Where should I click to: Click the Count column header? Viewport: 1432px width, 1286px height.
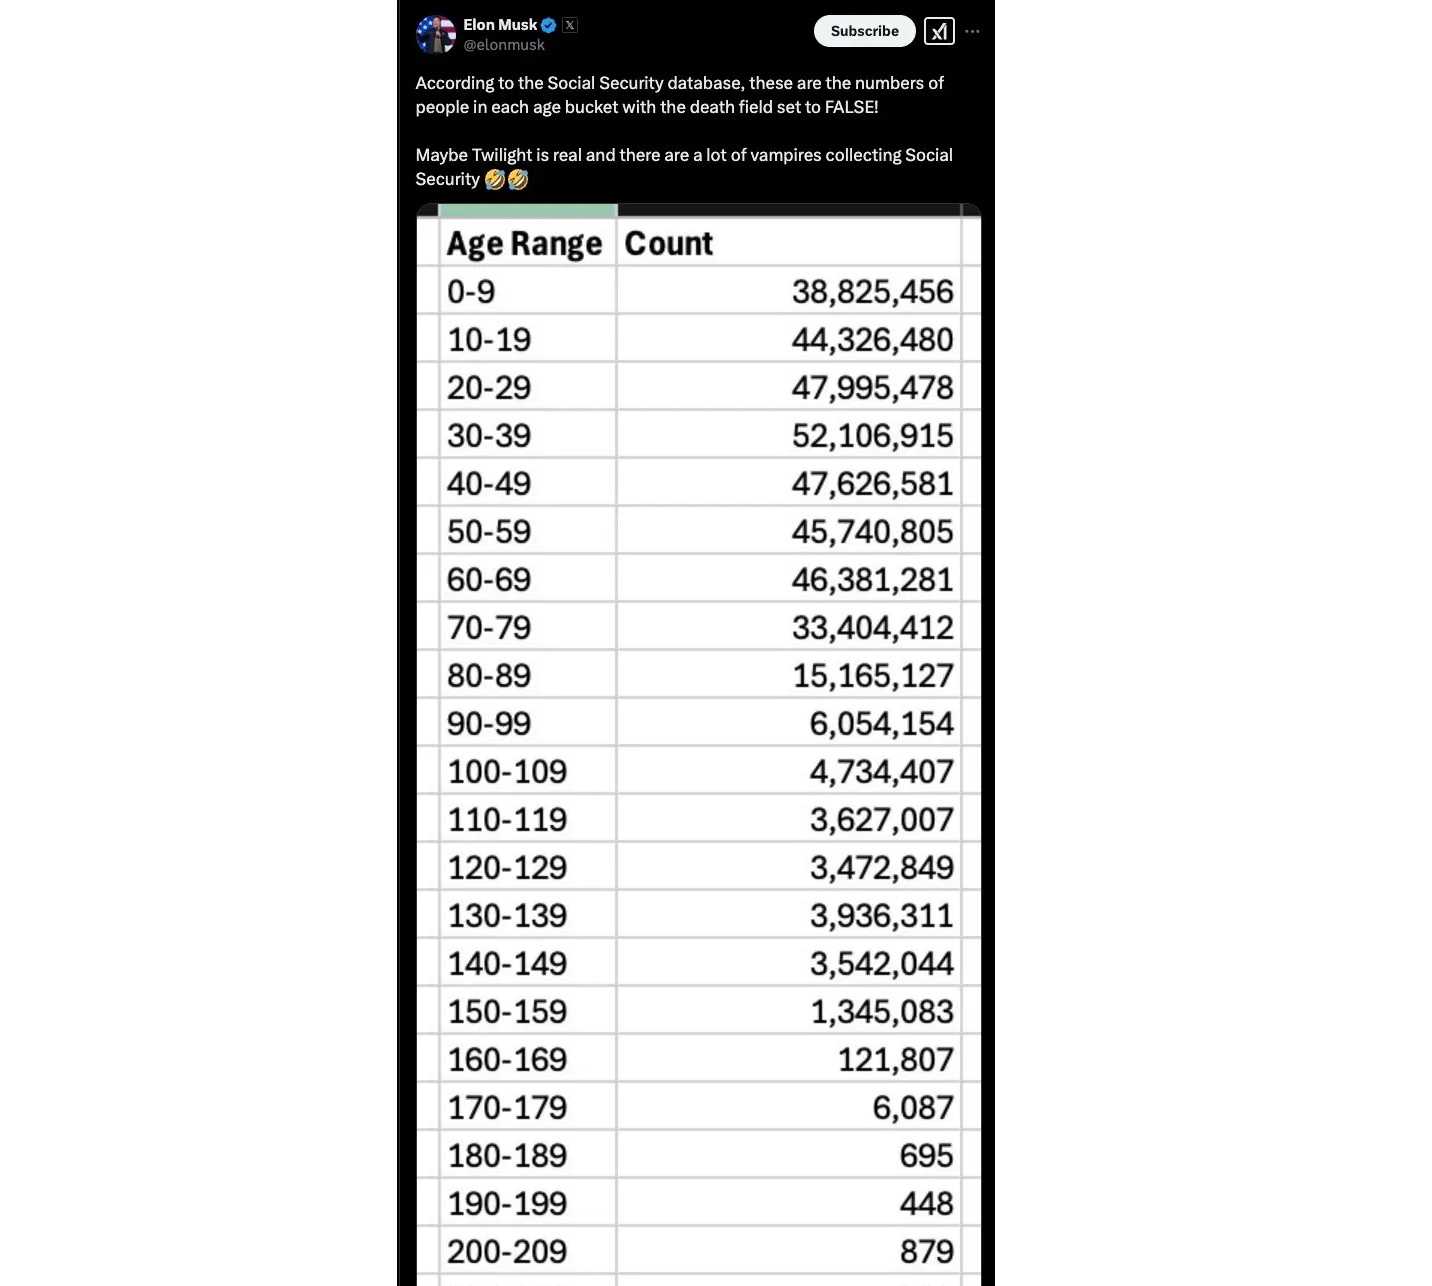click(669, 243)
